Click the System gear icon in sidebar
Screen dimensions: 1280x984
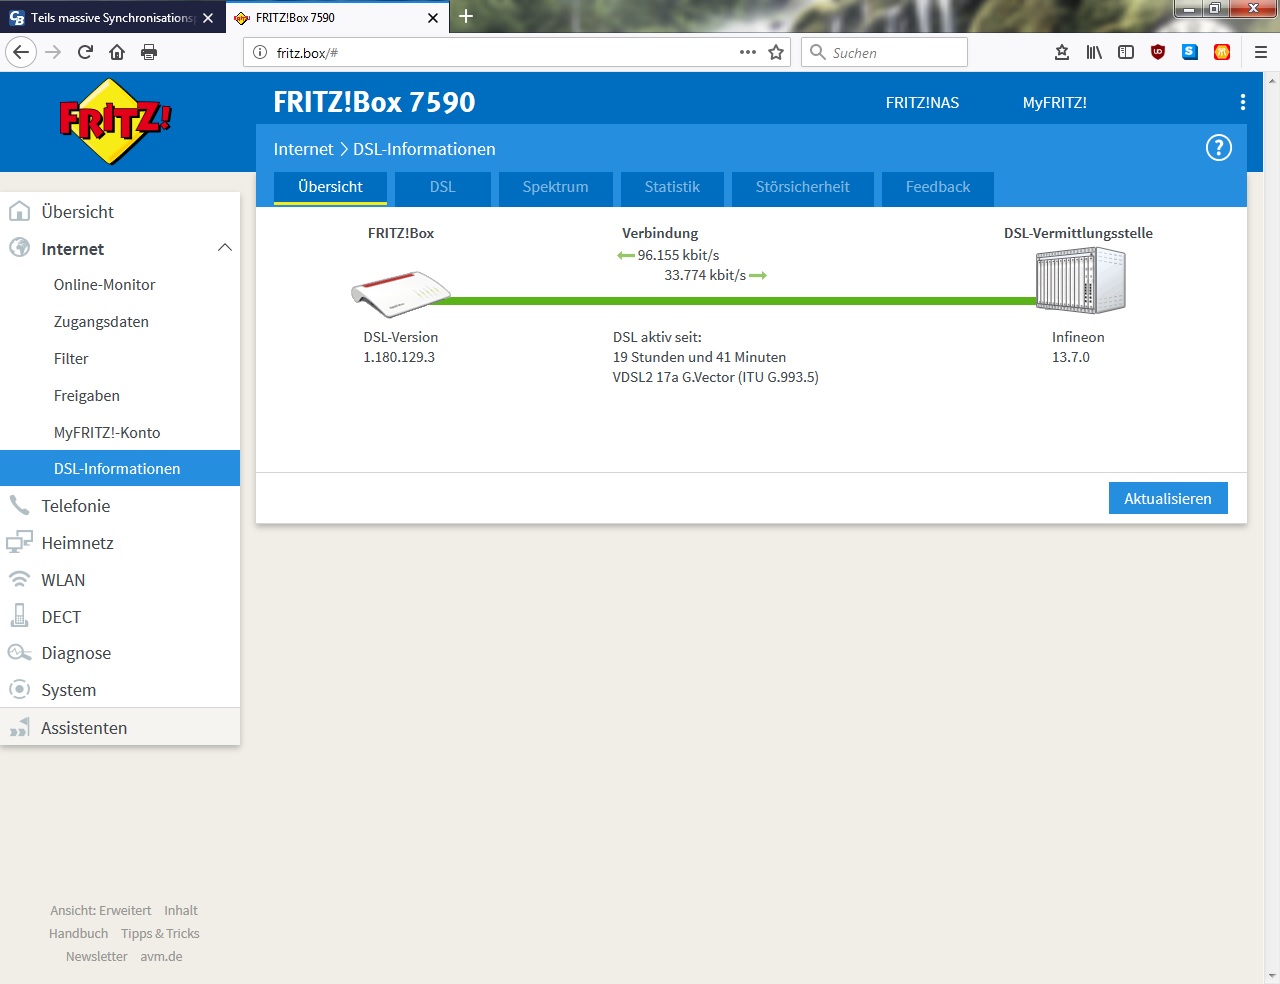click(x=19, y=689)
